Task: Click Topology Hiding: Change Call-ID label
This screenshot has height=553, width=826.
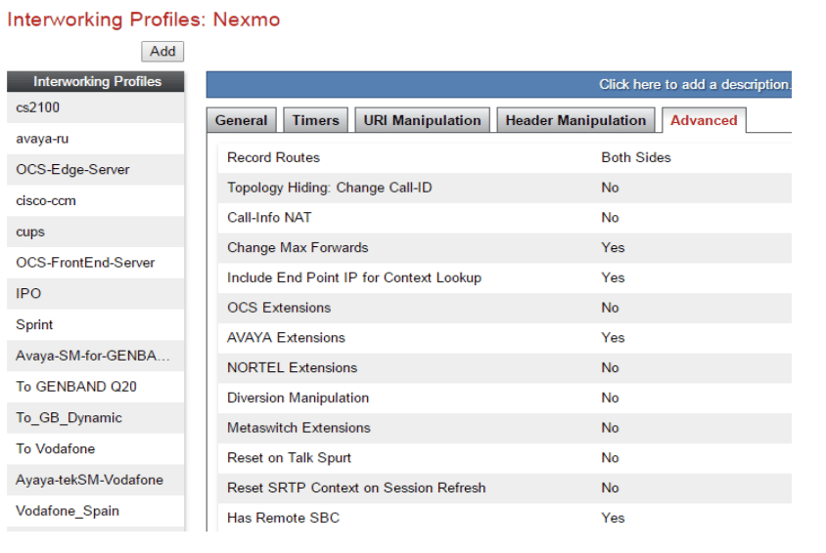Action: [x=329, y=187]
